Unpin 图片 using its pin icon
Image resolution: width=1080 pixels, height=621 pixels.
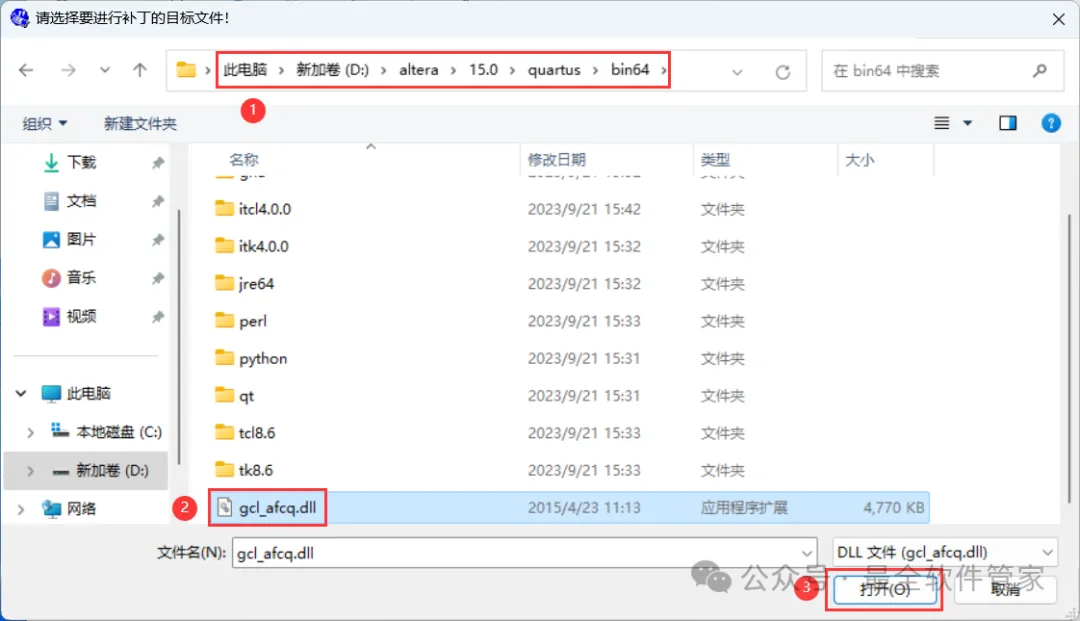click(x=158, y=240)
